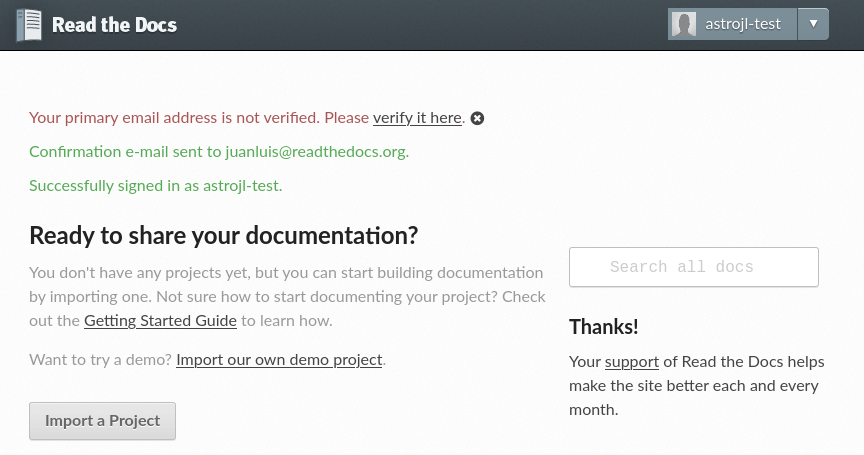This screenshot has height=455, width=864.
Task: Select the astrojl-test username in header
Action: 741,24
